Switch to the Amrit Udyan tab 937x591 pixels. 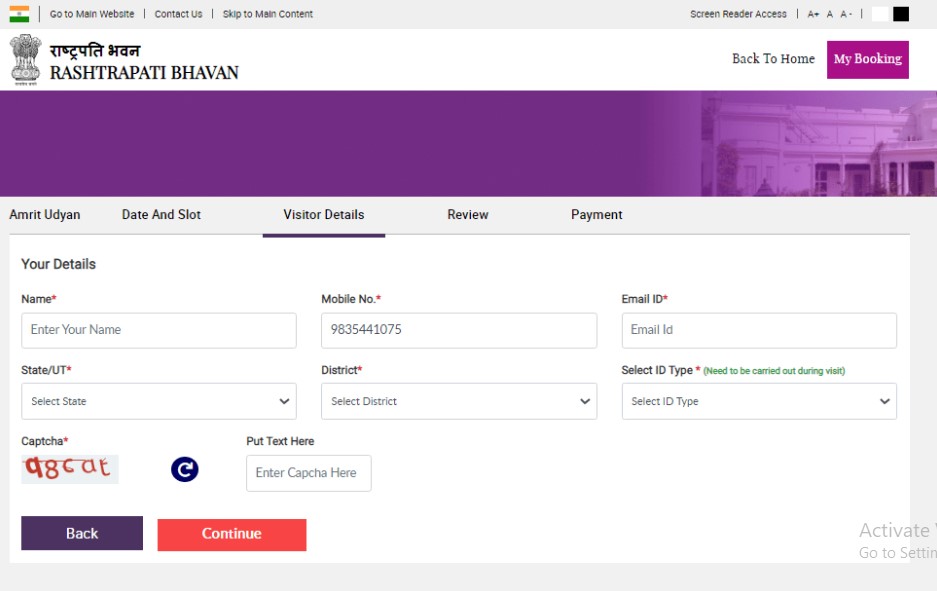[x=45, y=215]
